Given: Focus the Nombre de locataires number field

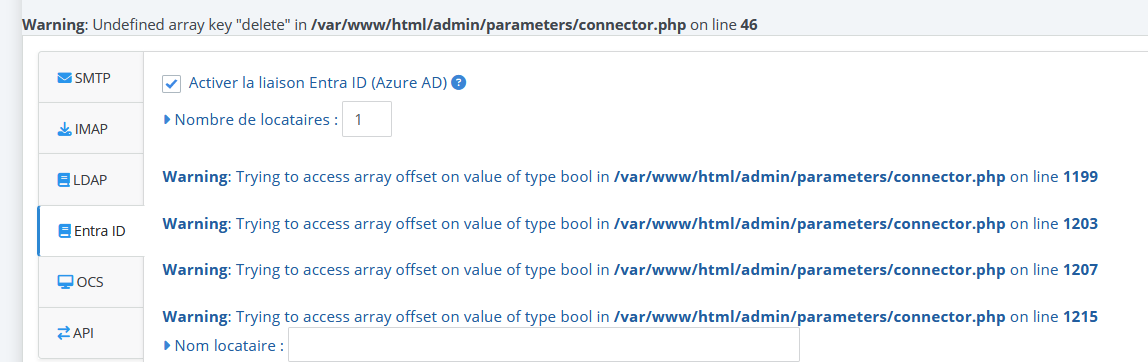Looking at the screenshot, I should (367, 119).
